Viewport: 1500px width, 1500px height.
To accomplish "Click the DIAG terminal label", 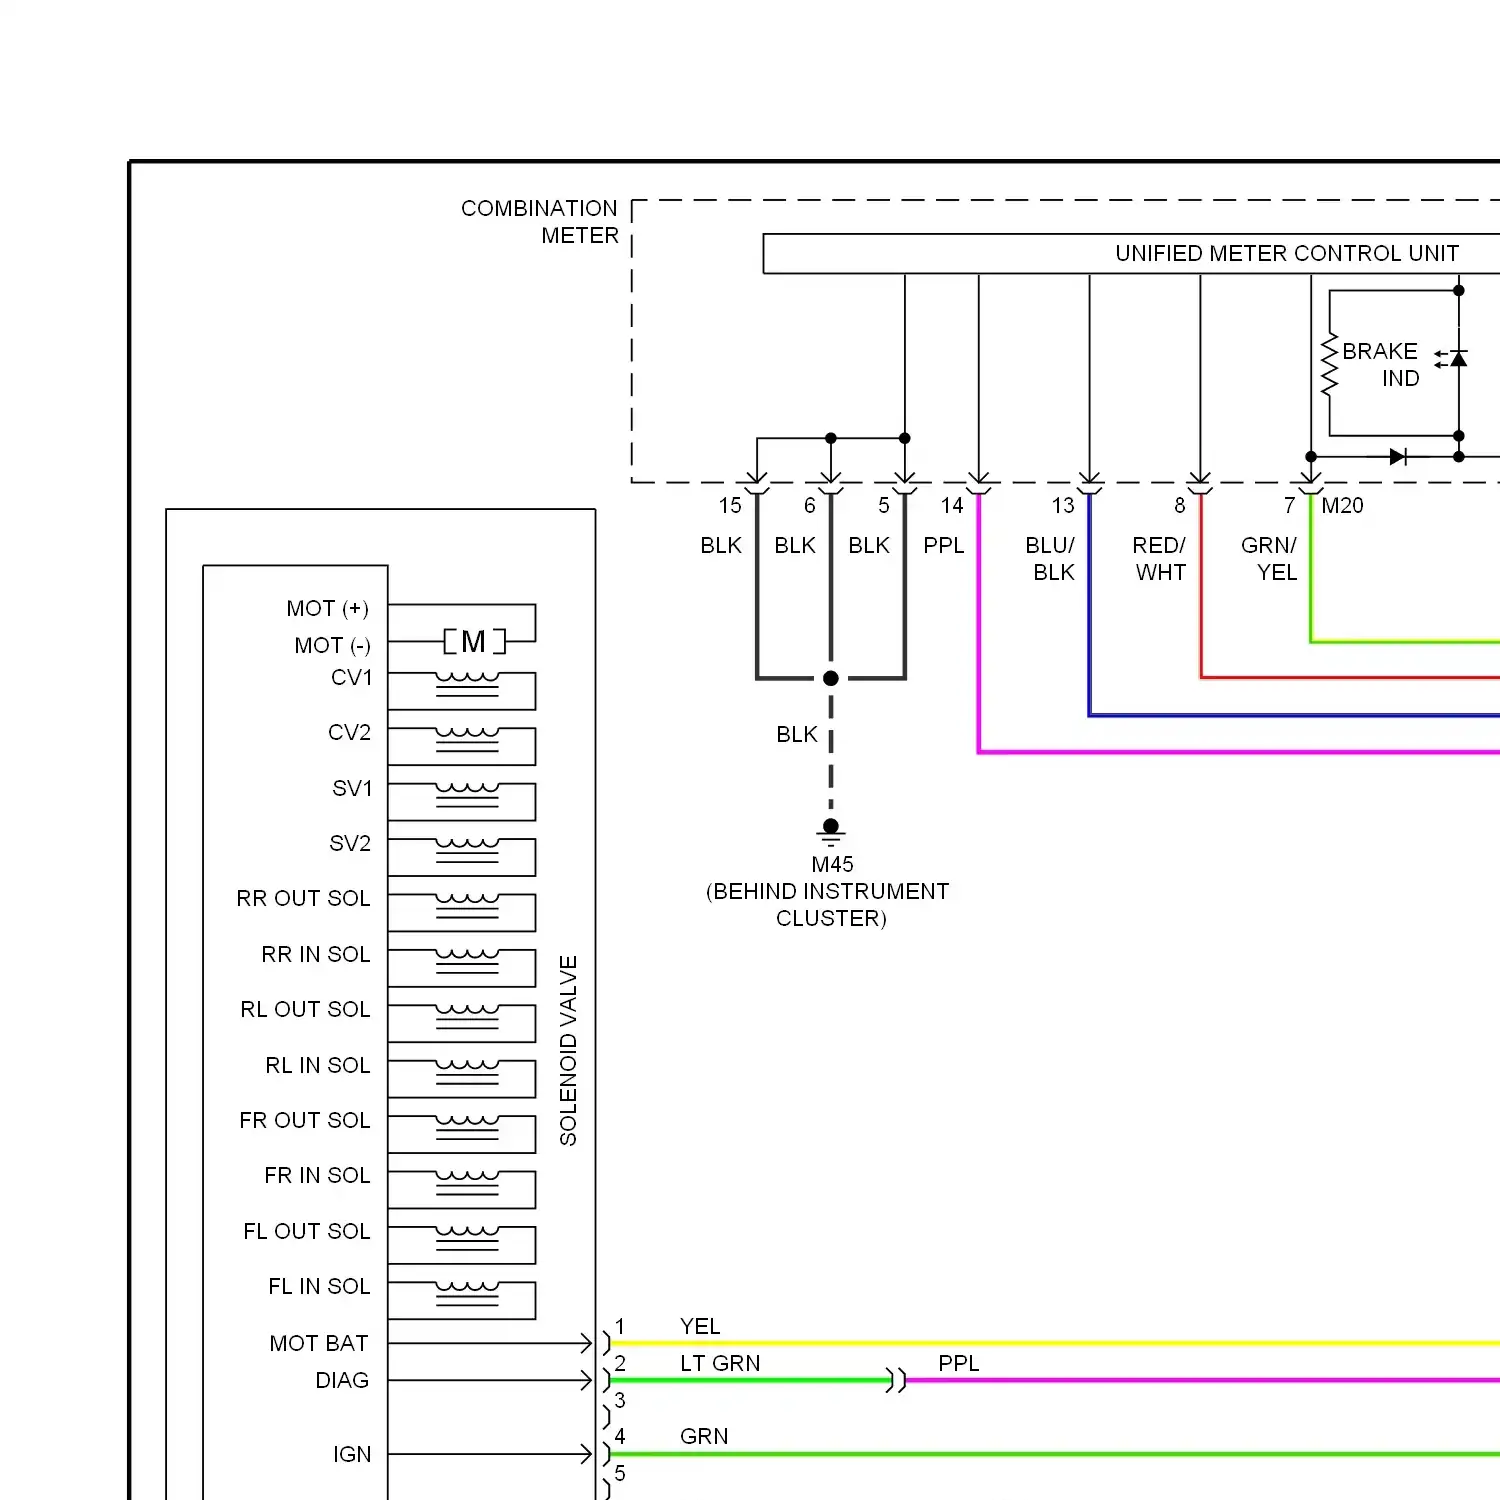I will tap(342, 1380).
